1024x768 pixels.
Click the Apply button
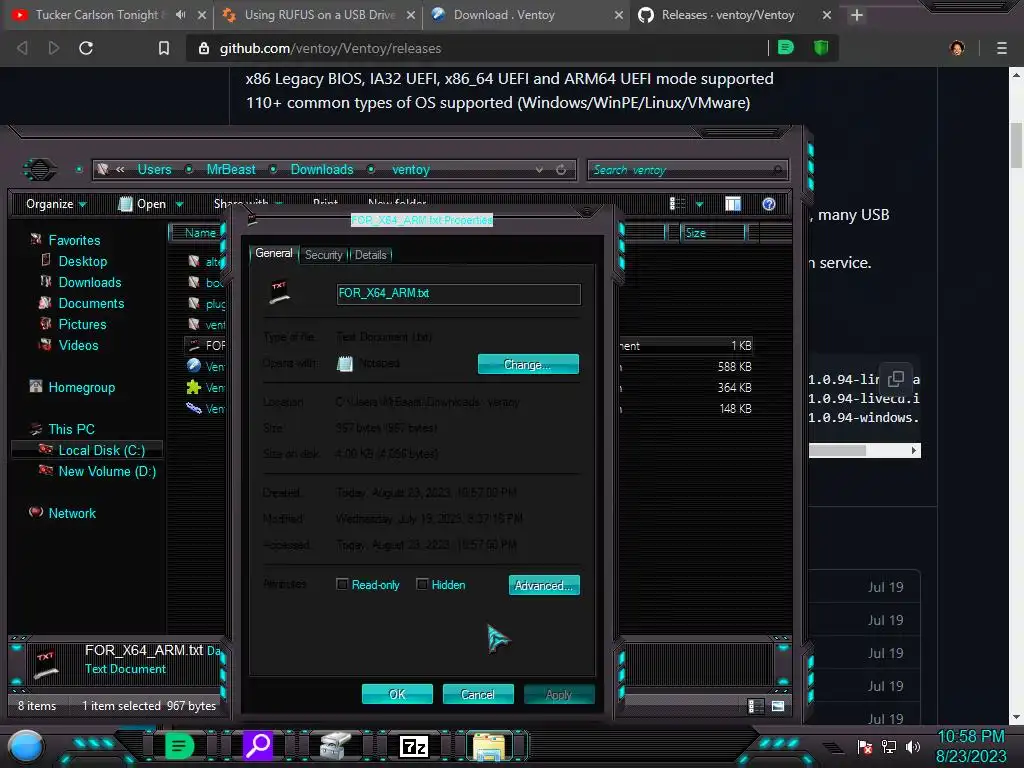pyautogui.click(x=559, y=694)
